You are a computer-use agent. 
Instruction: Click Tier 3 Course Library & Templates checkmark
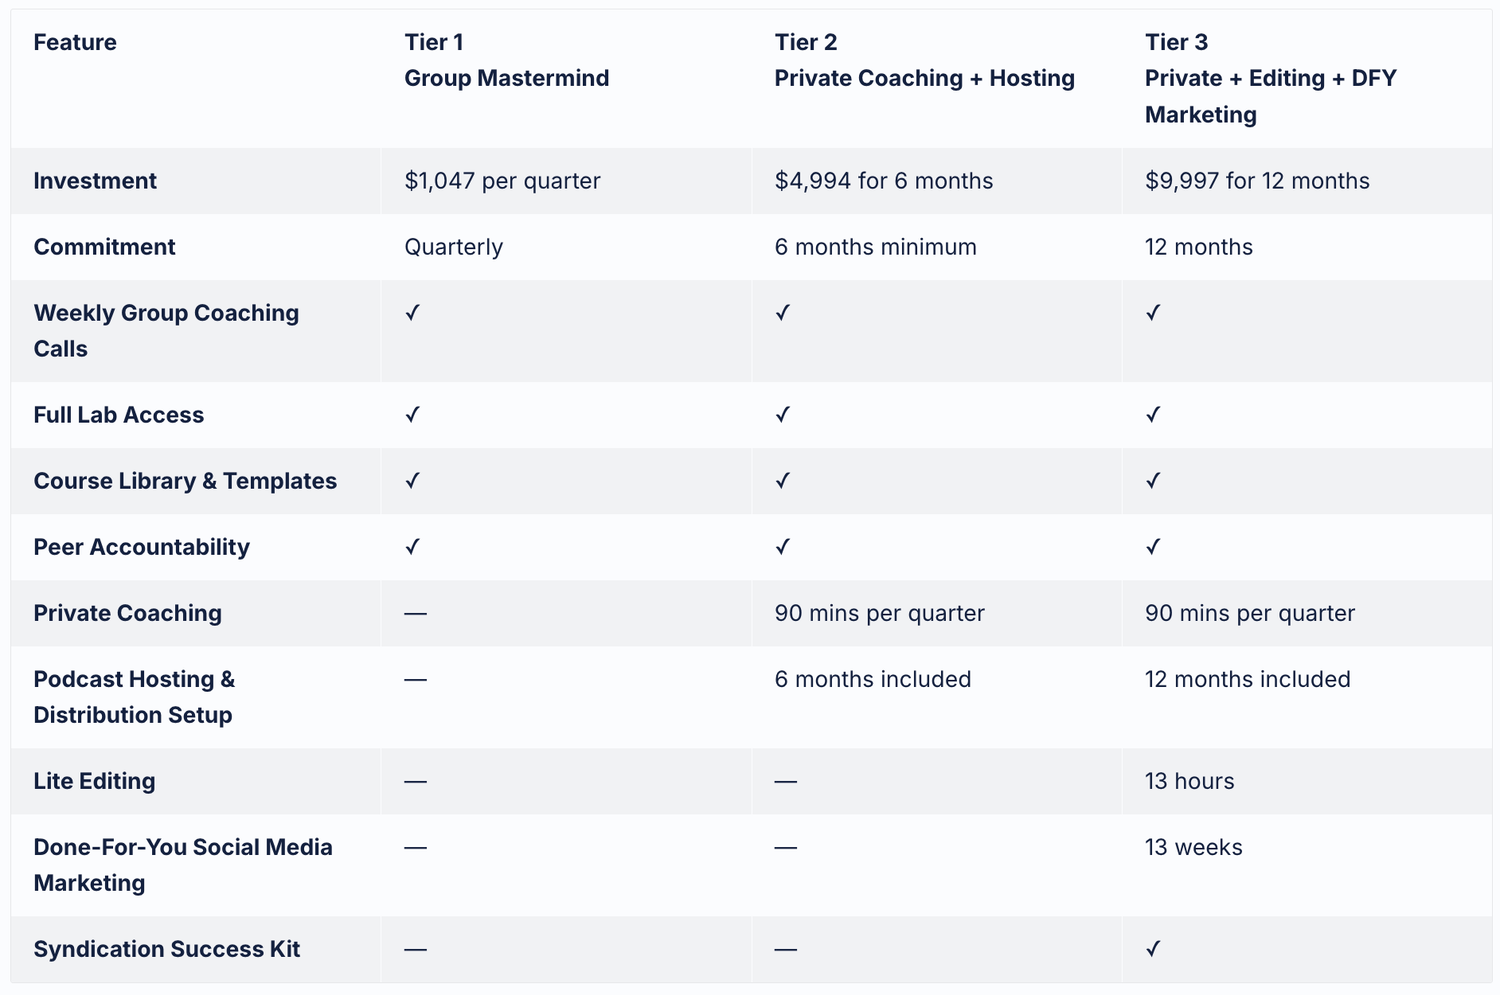[x=1153, y=481]
